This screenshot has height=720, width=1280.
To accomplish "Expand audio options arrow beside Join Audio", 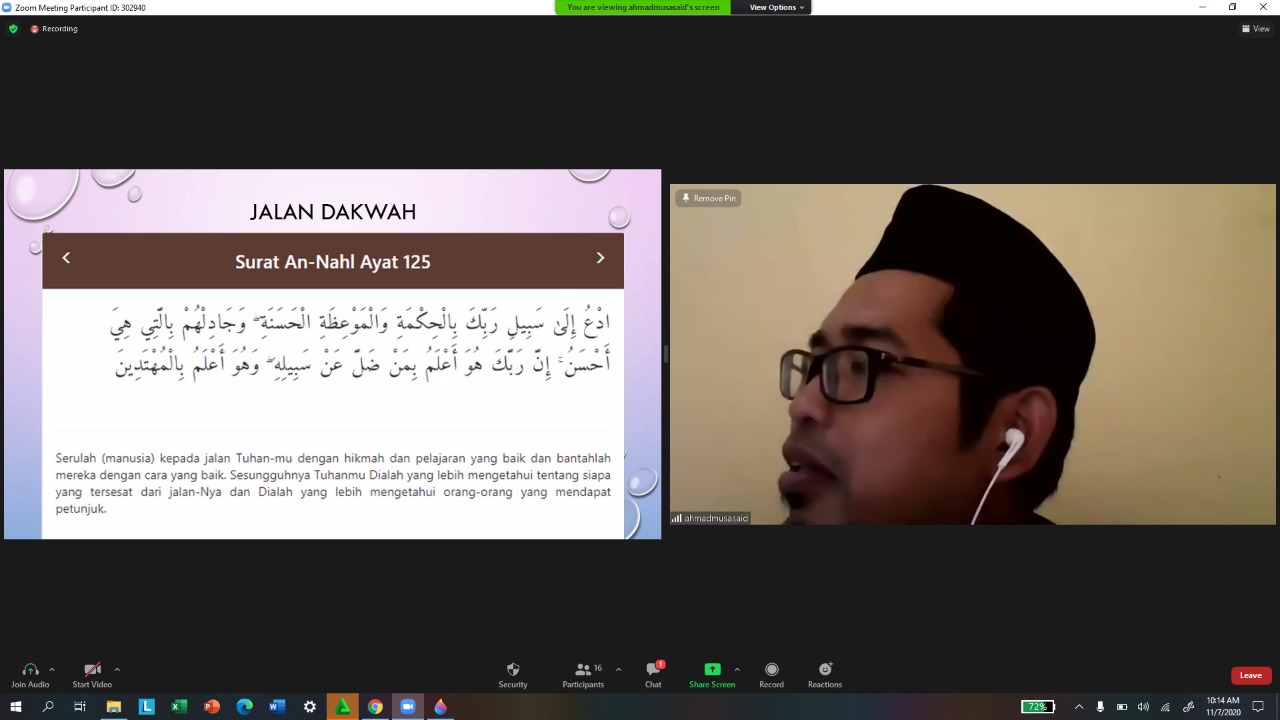I will point(52,669).
